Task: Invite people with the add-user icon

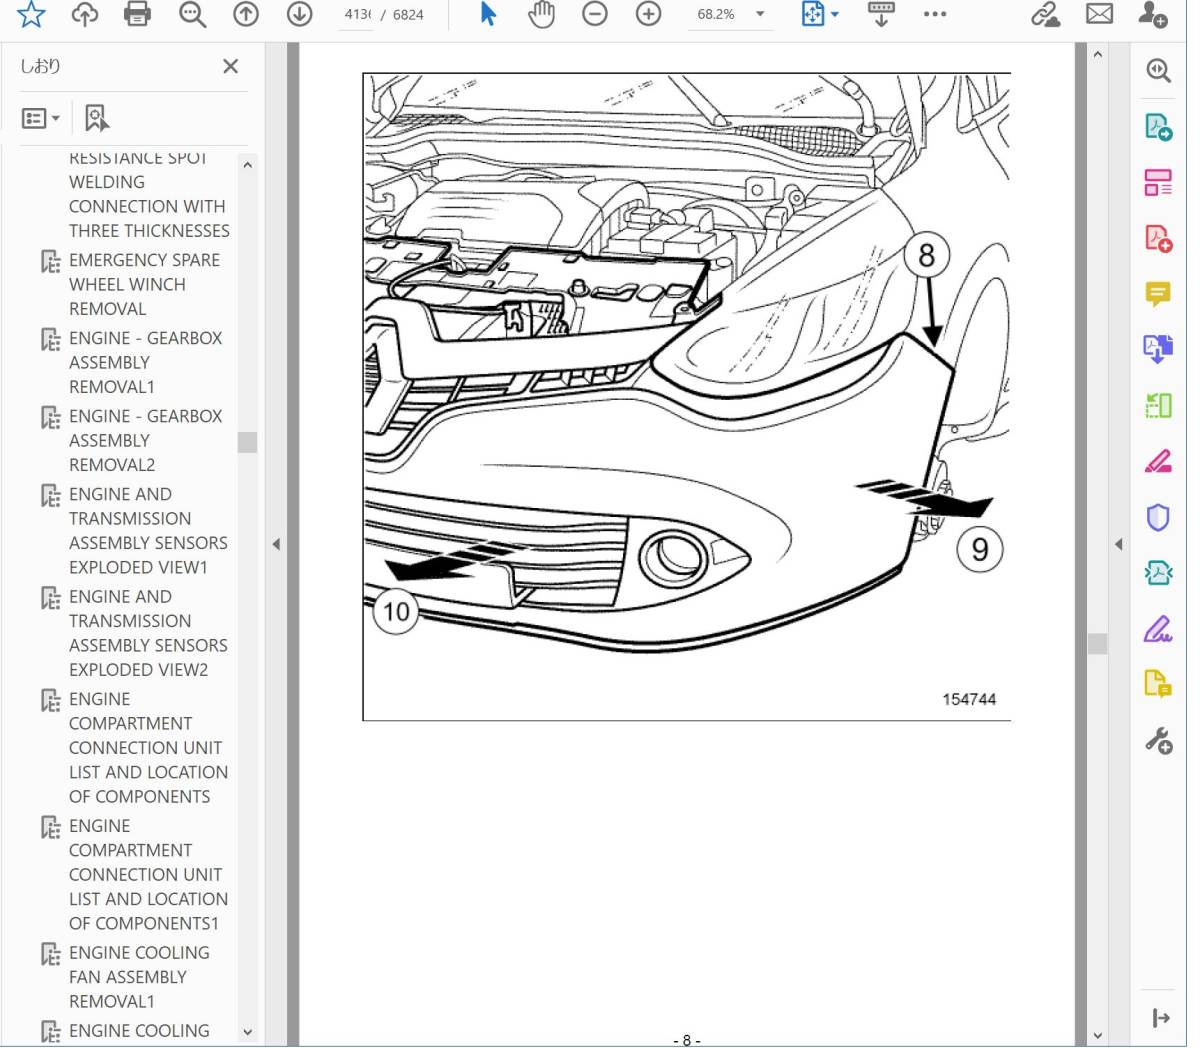Action: point(1153,14)
